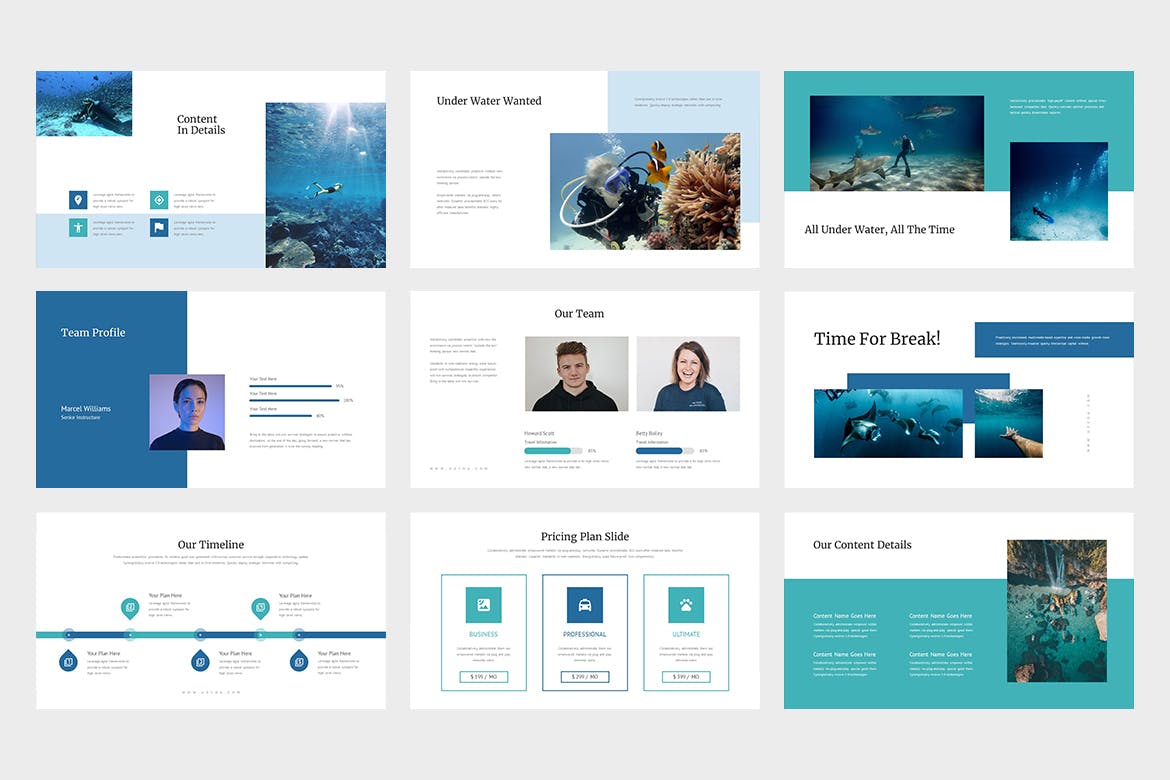
Task: Select the manta ray underwater photo
Action: click(x=888, y=423)
